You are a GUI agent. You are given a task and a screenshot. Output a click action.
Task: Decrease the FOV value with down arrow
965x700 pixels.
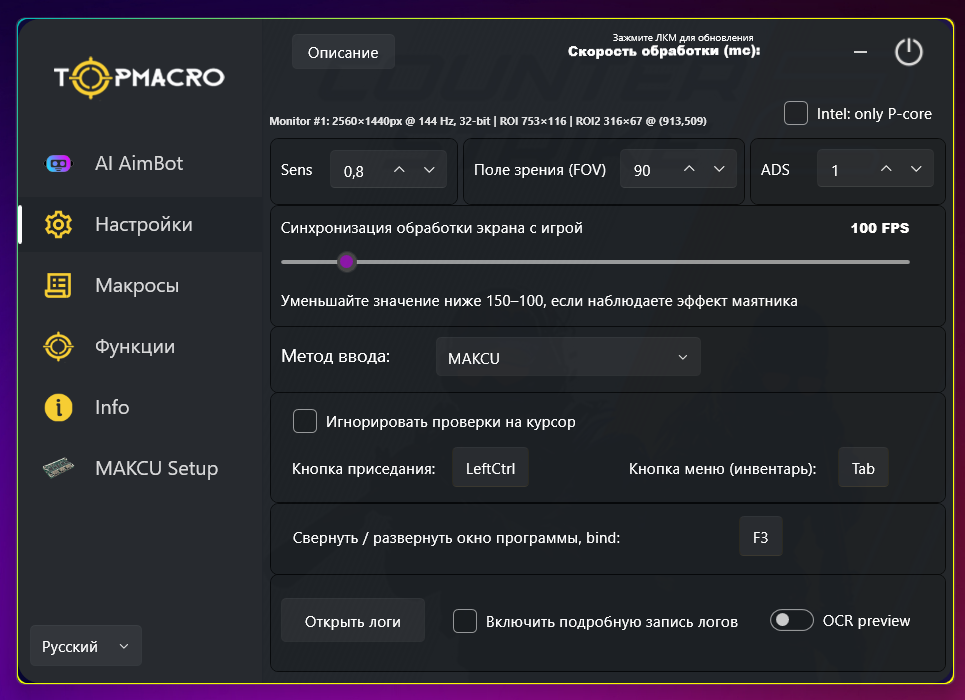click(719, 169)
